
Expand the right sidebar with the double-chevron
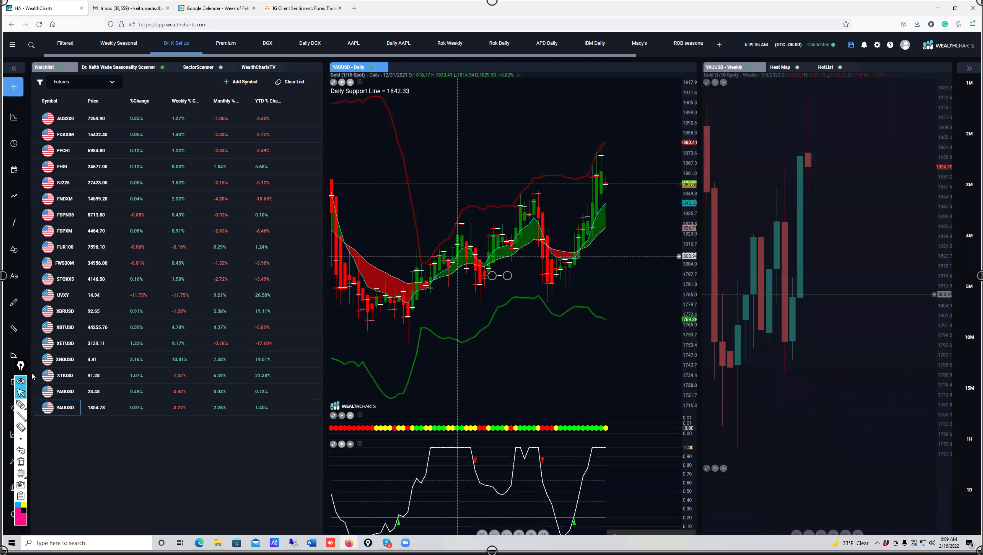(969, 68)
